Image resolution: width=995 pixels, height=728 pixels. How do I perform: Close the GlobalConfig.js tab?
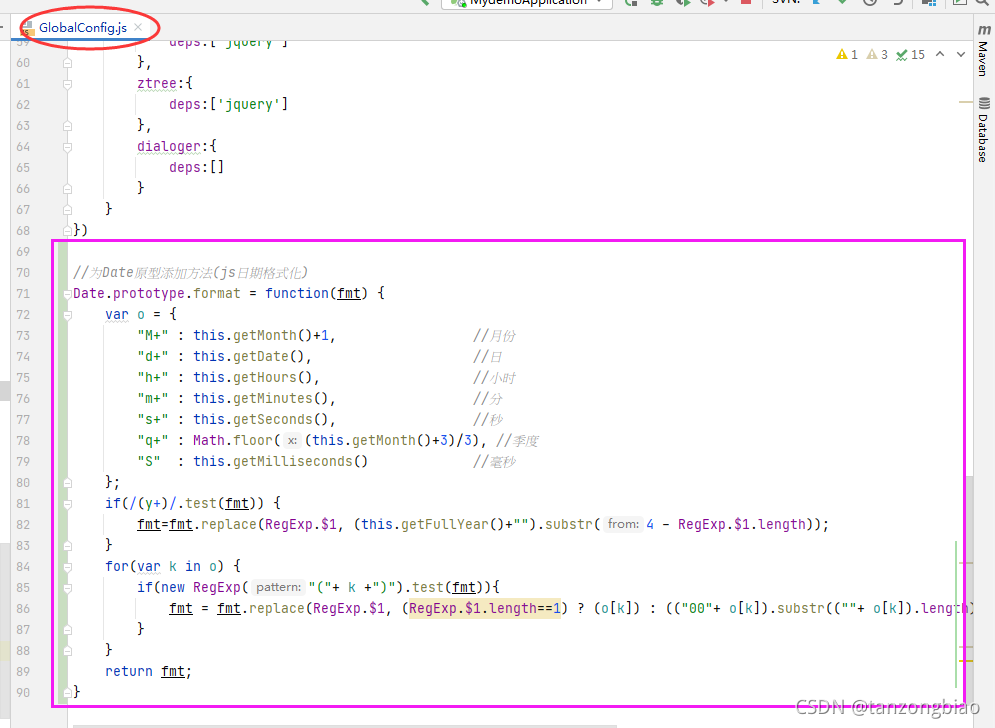point(138,27)
